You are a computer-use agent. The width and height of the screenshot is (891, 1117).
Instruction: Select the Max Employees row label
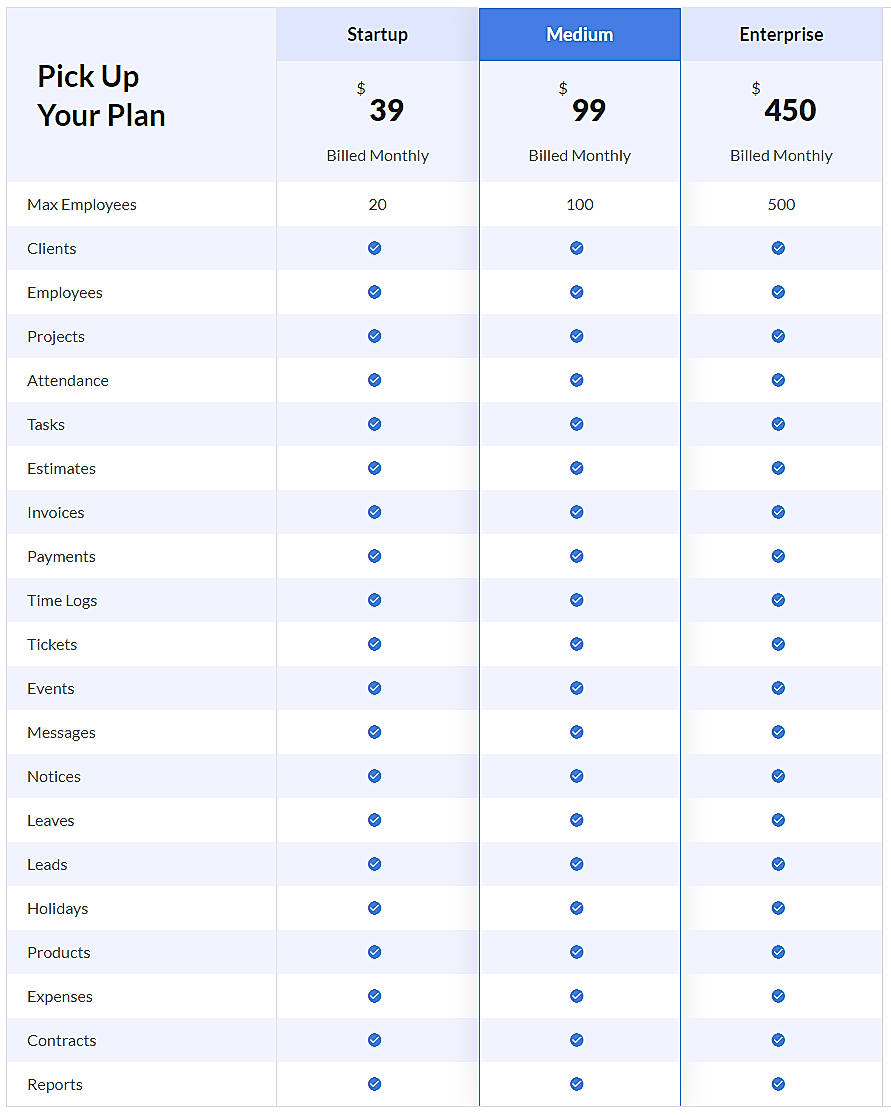81,204
